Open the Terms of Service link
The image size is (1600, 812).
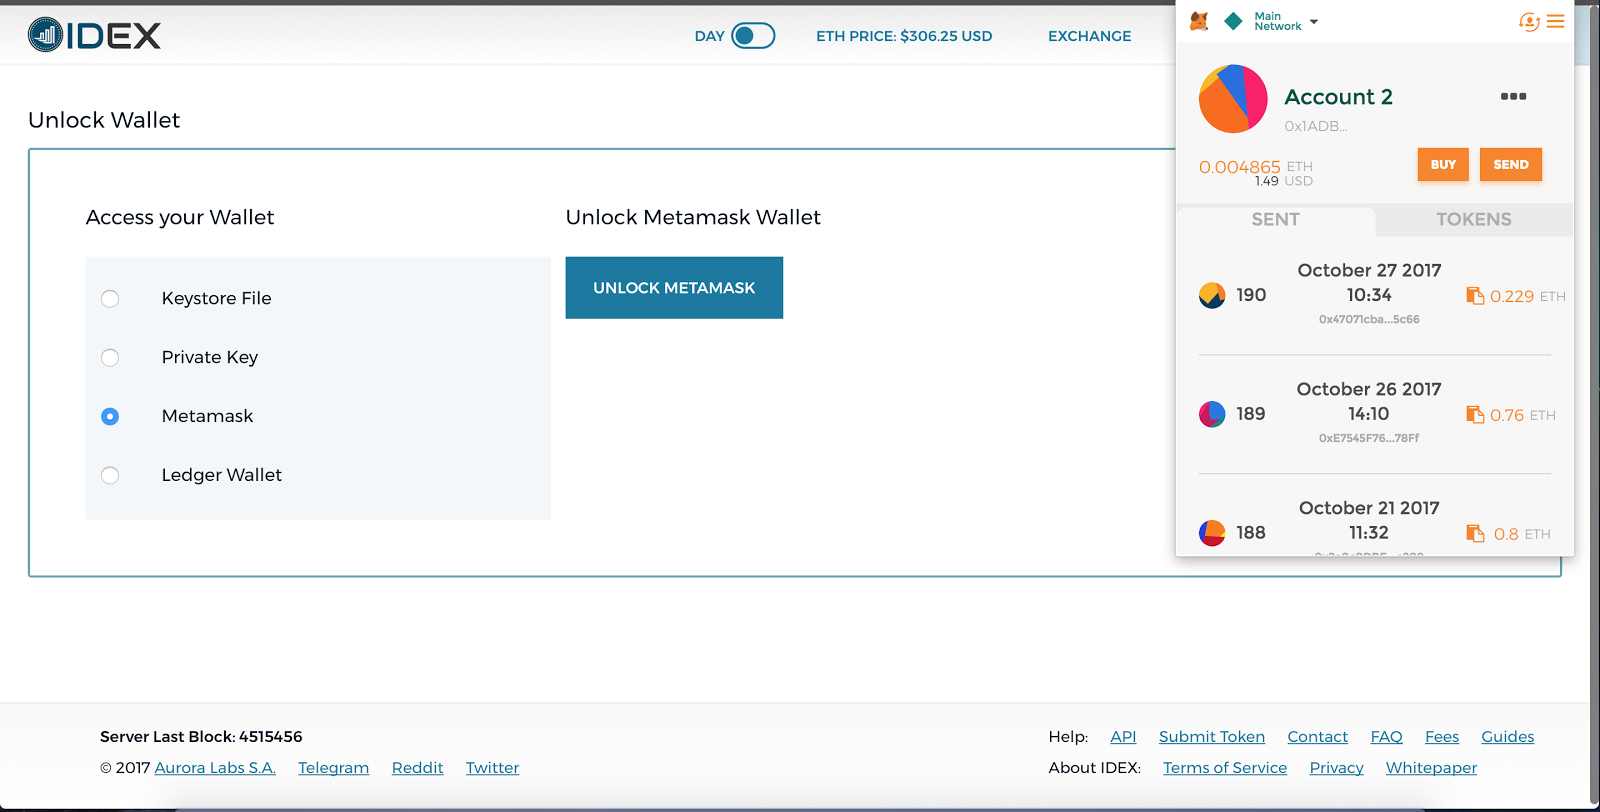point(1225,768)
